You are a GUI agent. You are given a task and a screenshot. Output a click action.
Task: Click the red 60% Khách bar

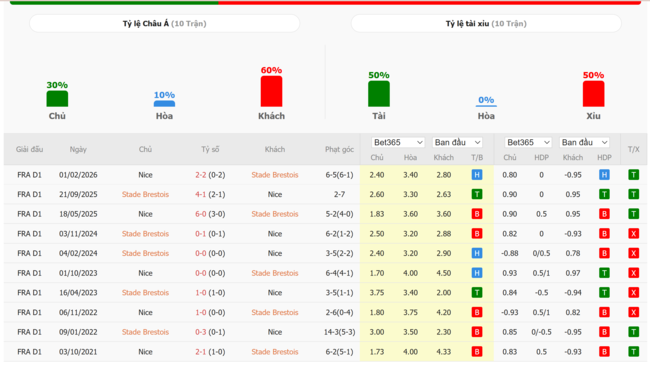pyautogui.click(x=272, y=92)
